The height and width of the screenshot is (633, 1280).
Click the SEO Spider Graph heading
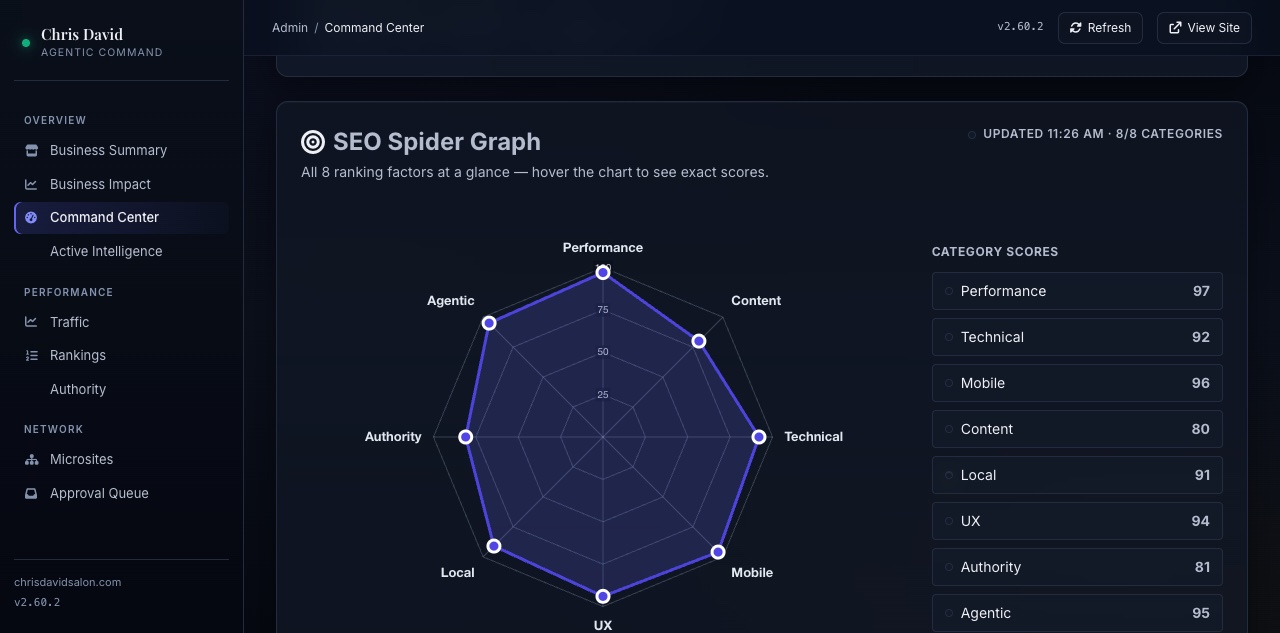[x=437, y=142]
